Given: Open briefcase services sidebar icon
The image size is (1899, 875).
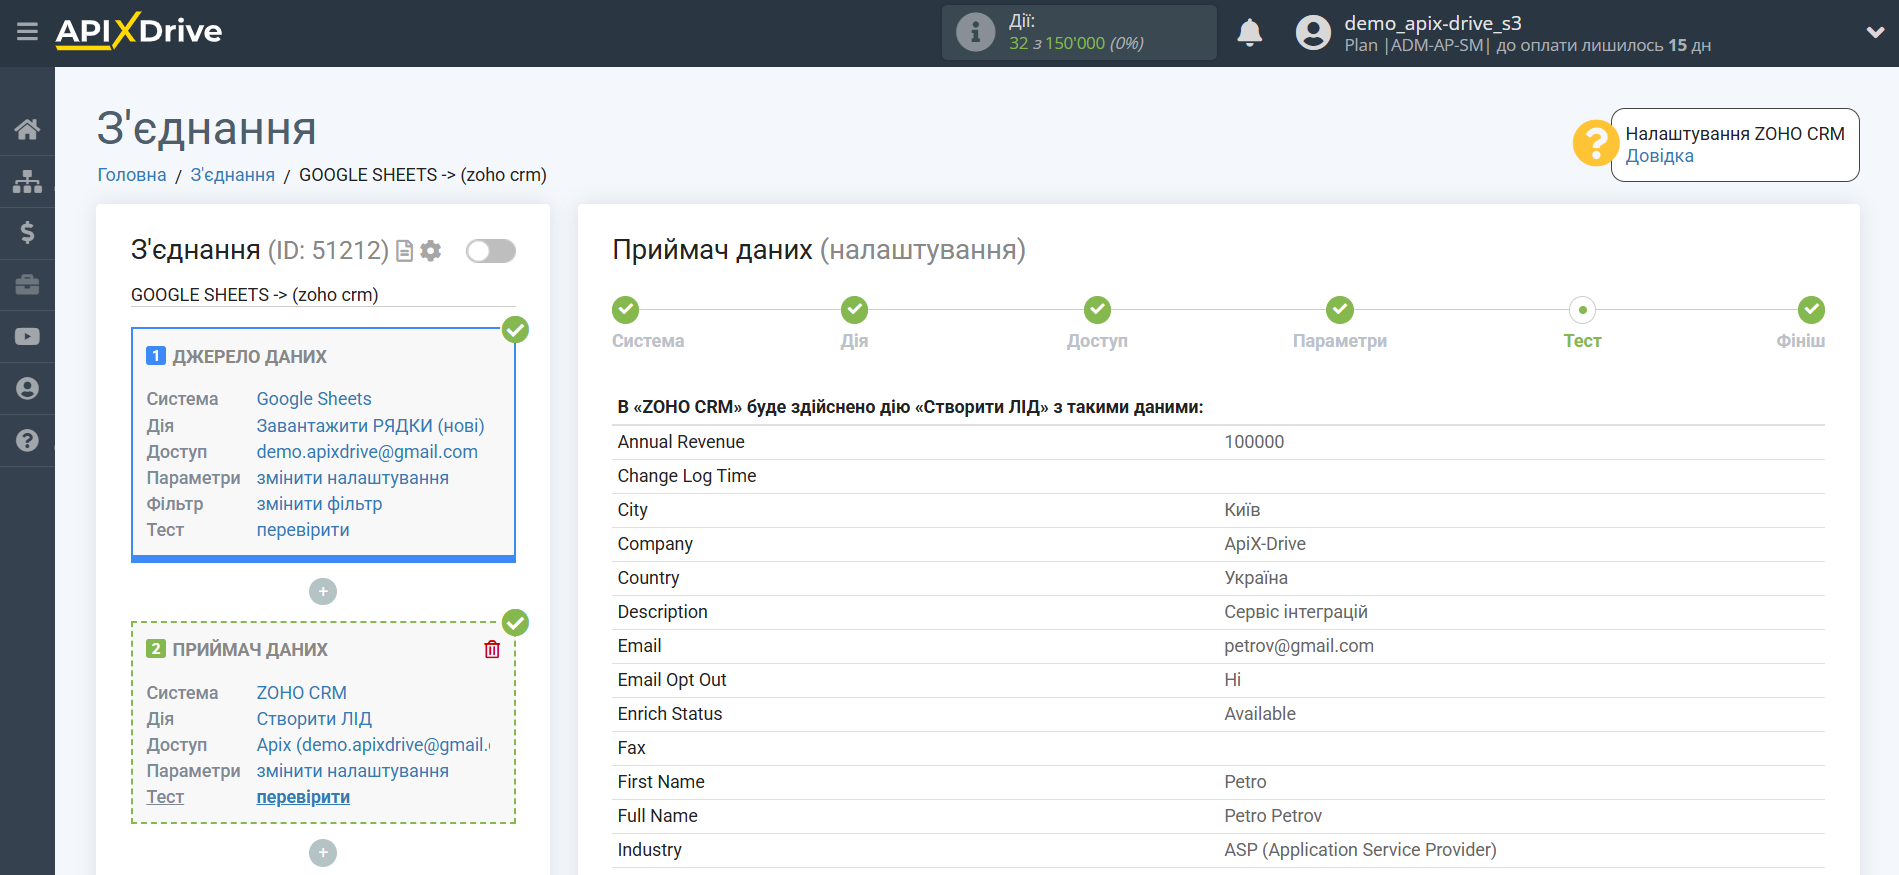Looking at the screenshot, I should click(27, 285).
